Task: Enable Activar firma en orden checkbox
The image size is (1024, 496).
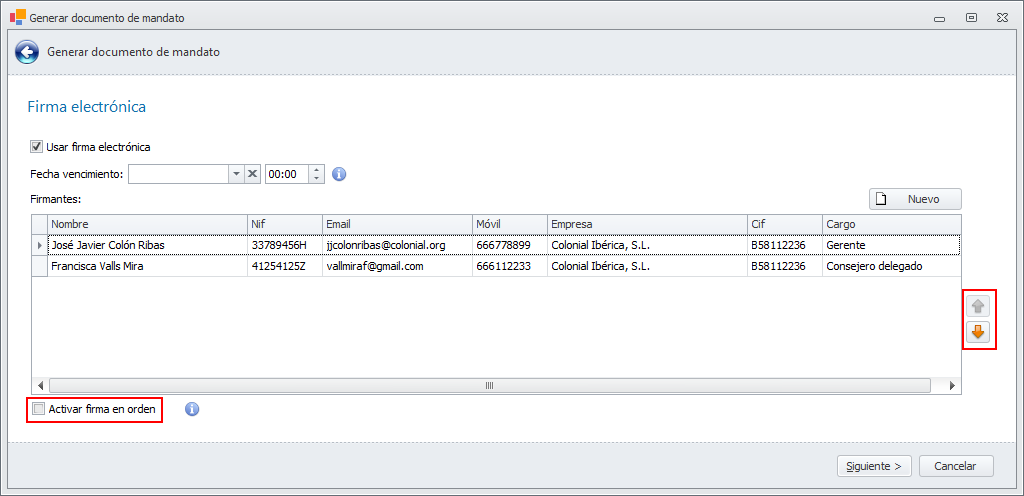Action: point(39,409)
